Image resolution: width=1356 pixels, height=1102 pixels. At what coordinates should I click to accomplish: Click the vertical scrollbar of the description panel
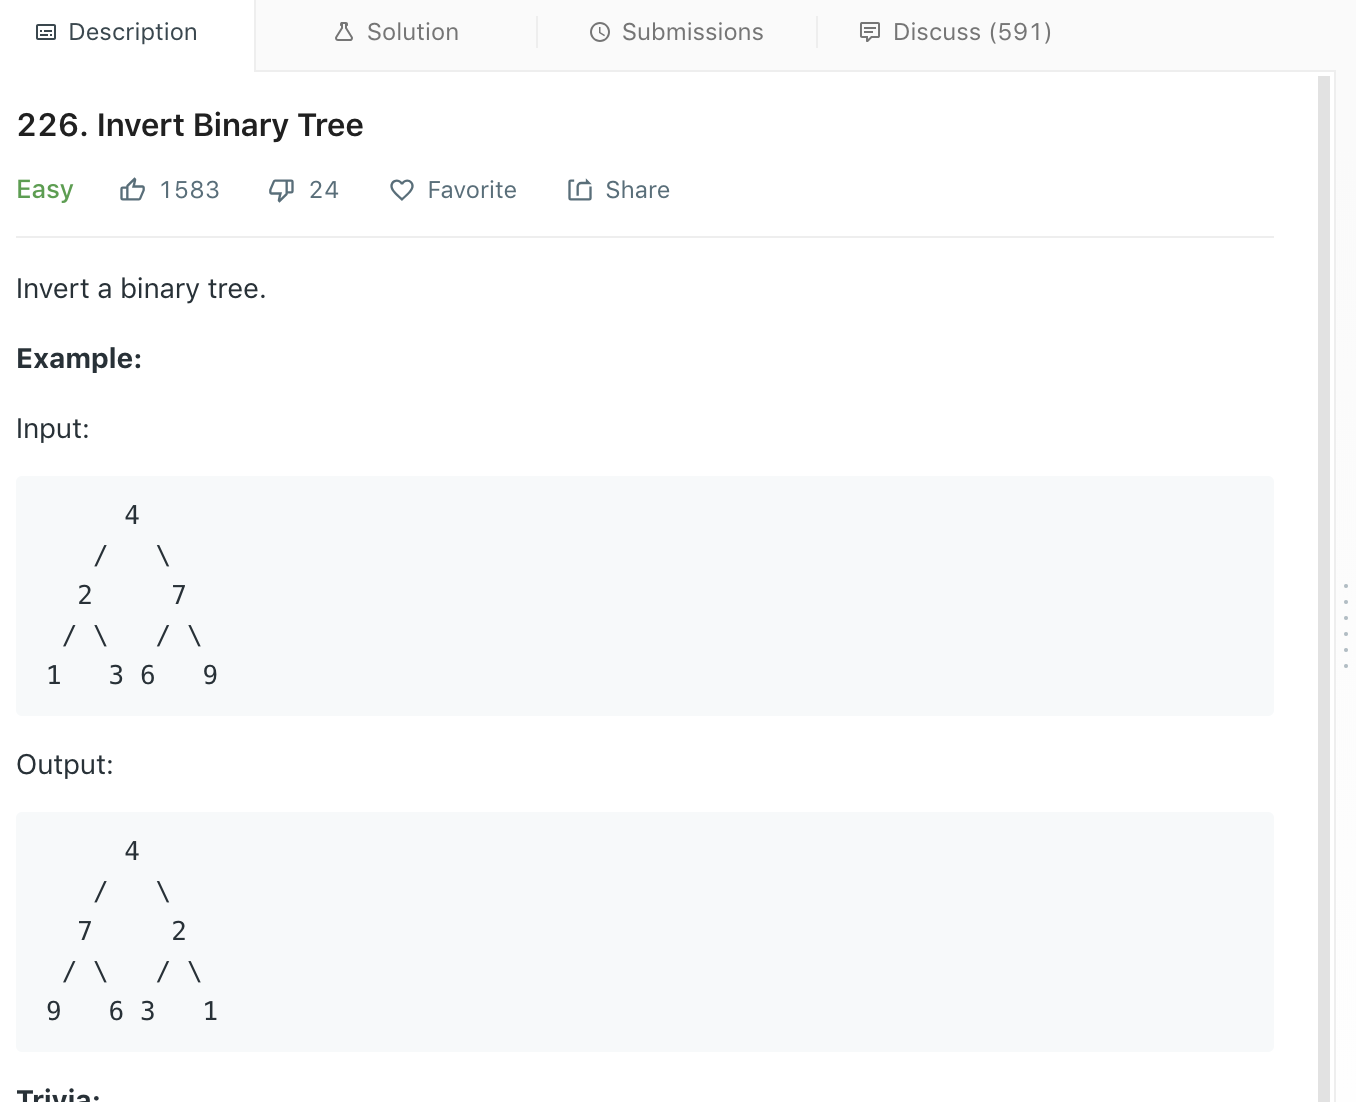click(1324, 588)
